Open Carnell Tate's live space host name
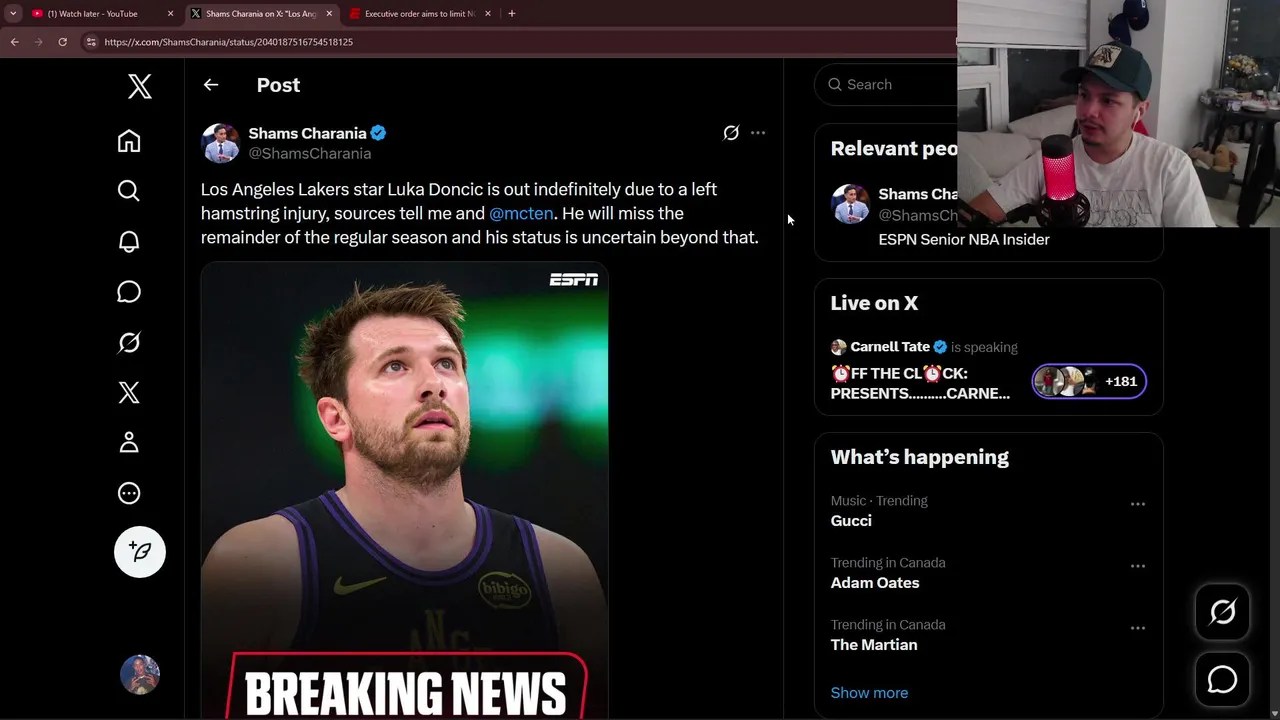Viewport: 1280px width, 720px height. pos(890,347)
